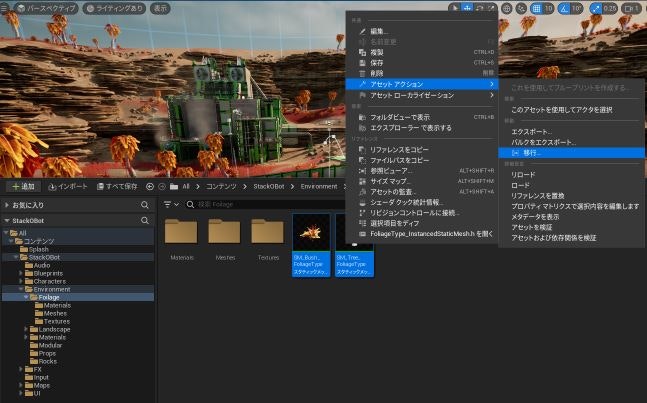Choose フォルダビューで表示 from context menu

422,117
